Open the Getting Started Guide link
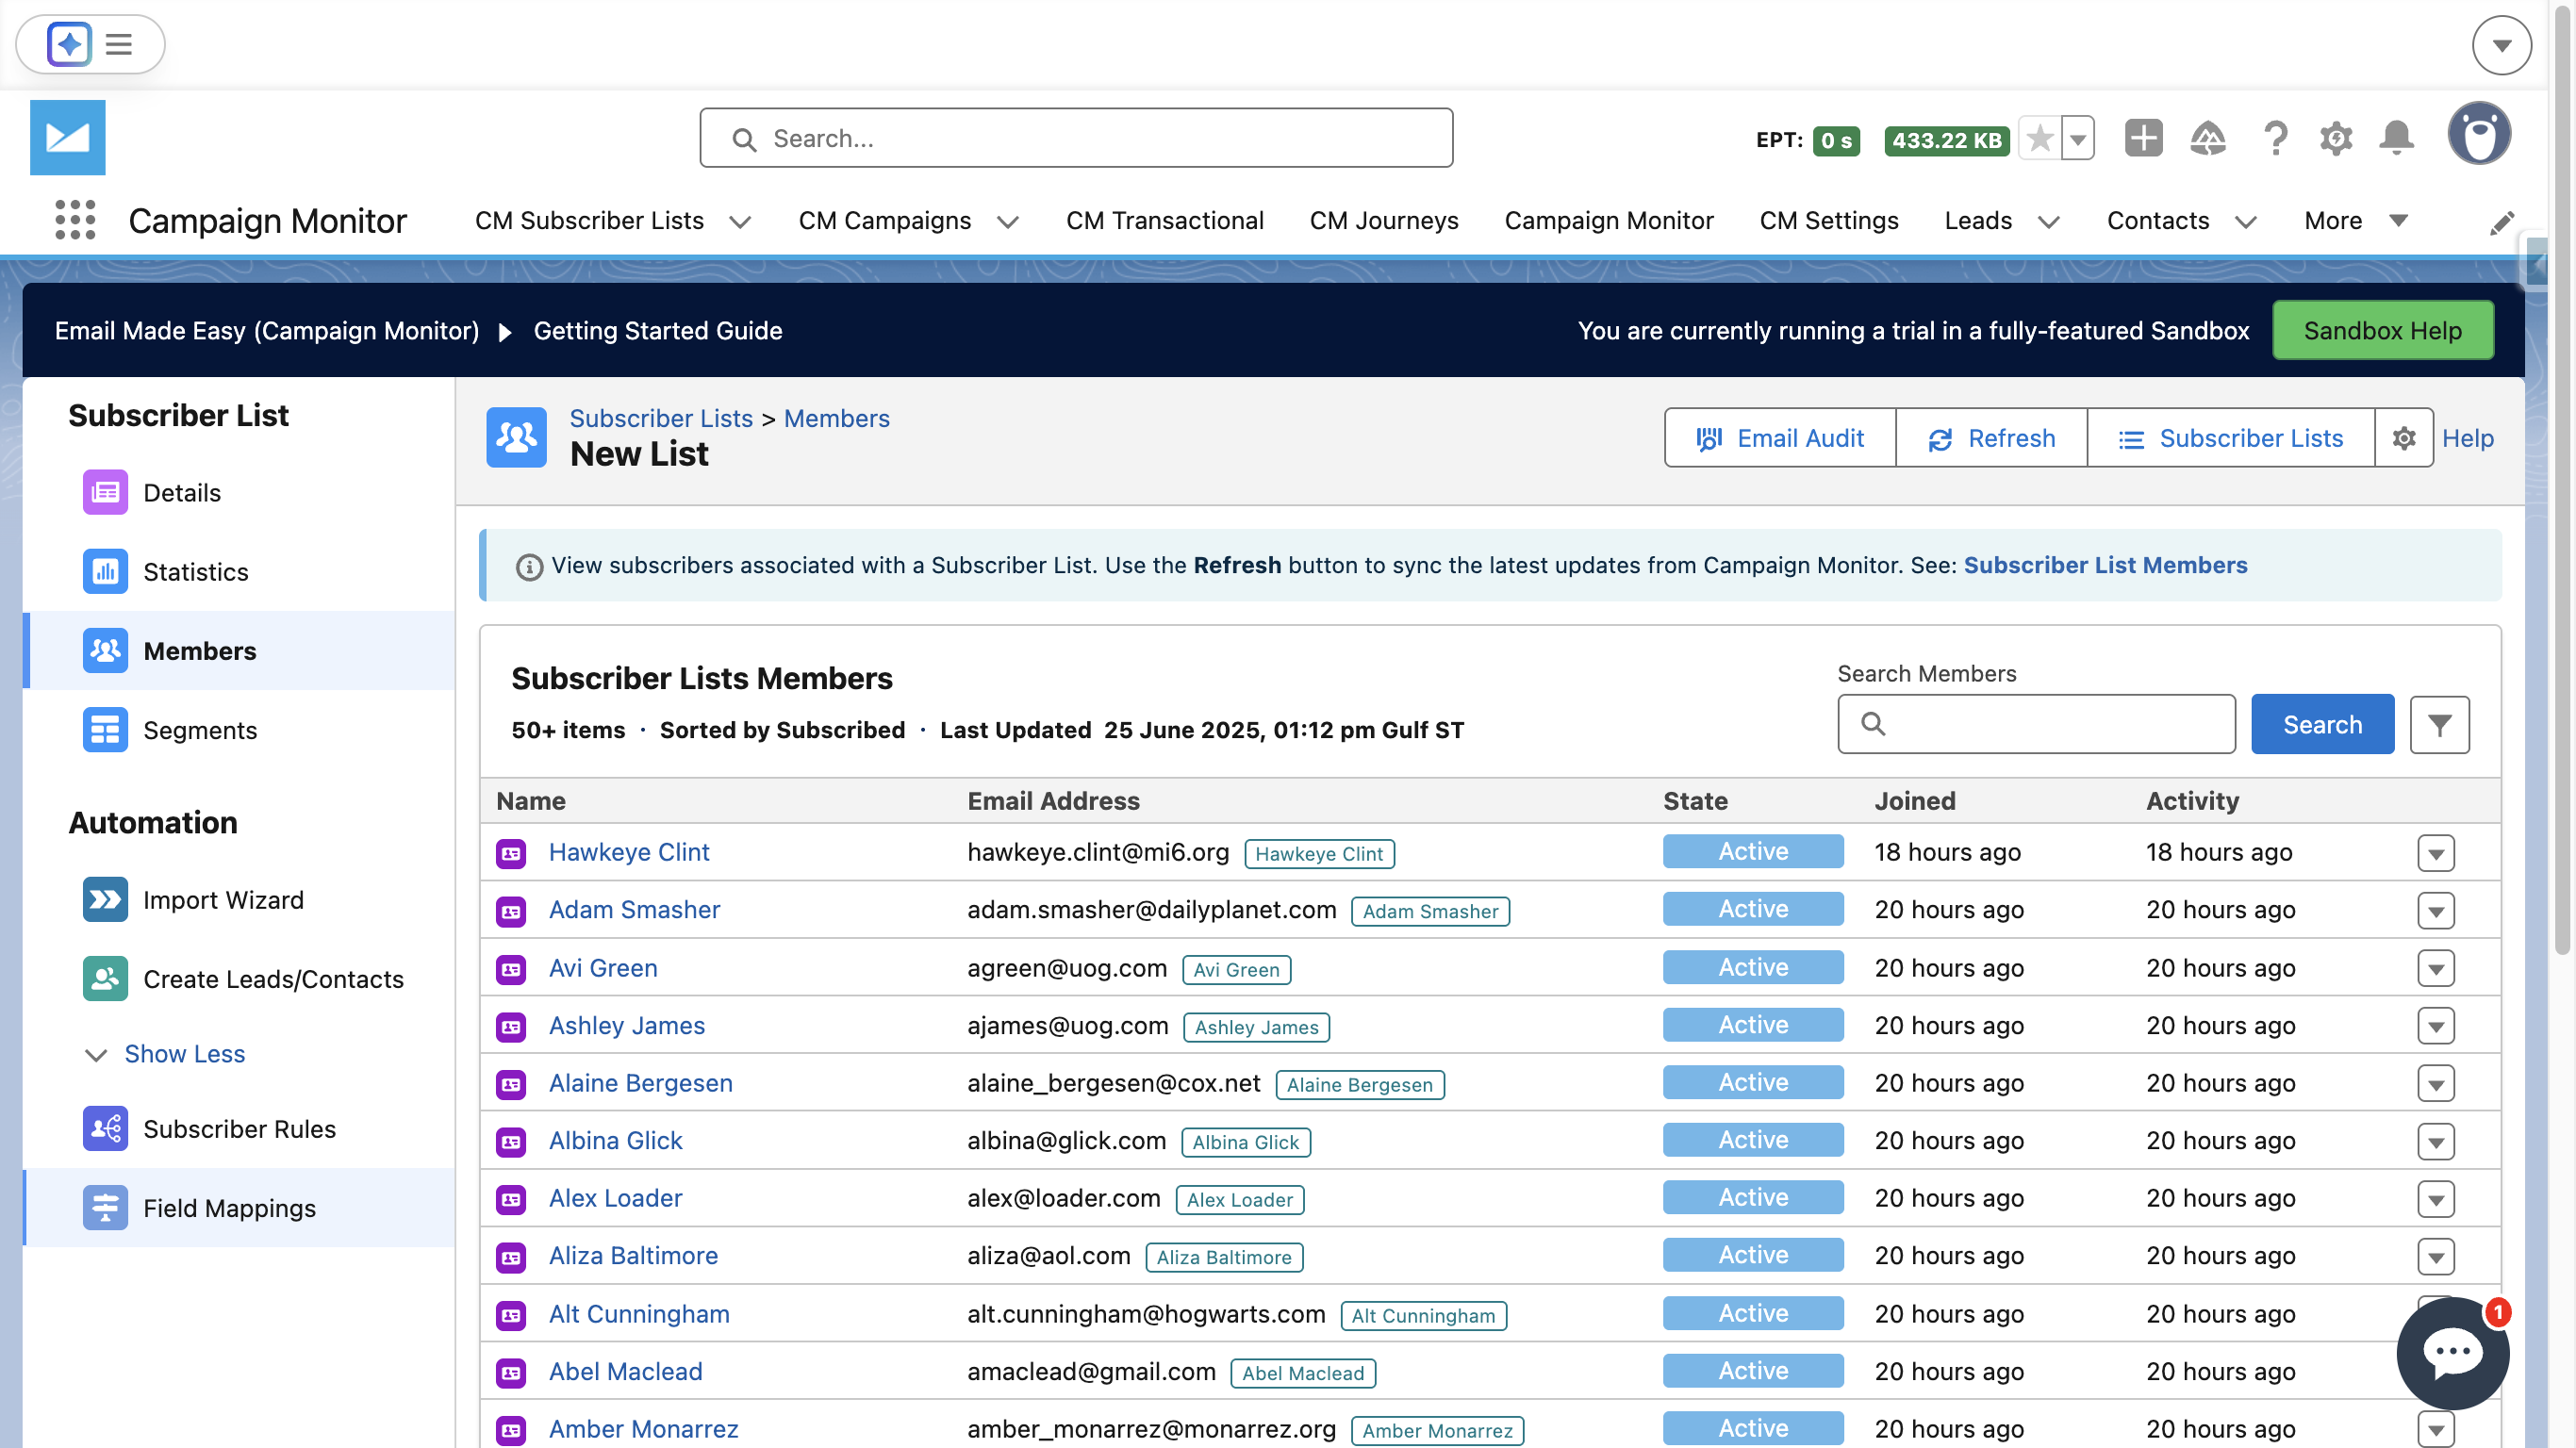The height and width of the screenshot is (1448, 2576). [657, 331]
